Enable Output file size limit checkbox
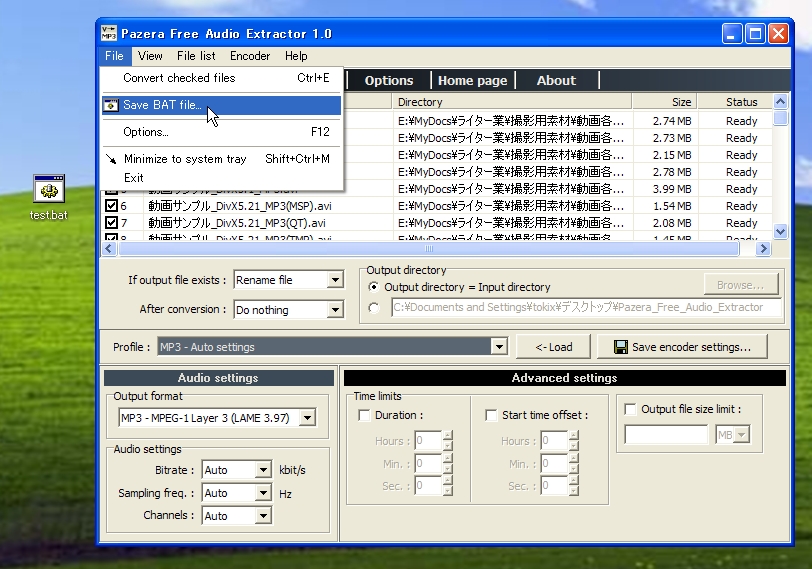812x569 pixels. (630, 410)
